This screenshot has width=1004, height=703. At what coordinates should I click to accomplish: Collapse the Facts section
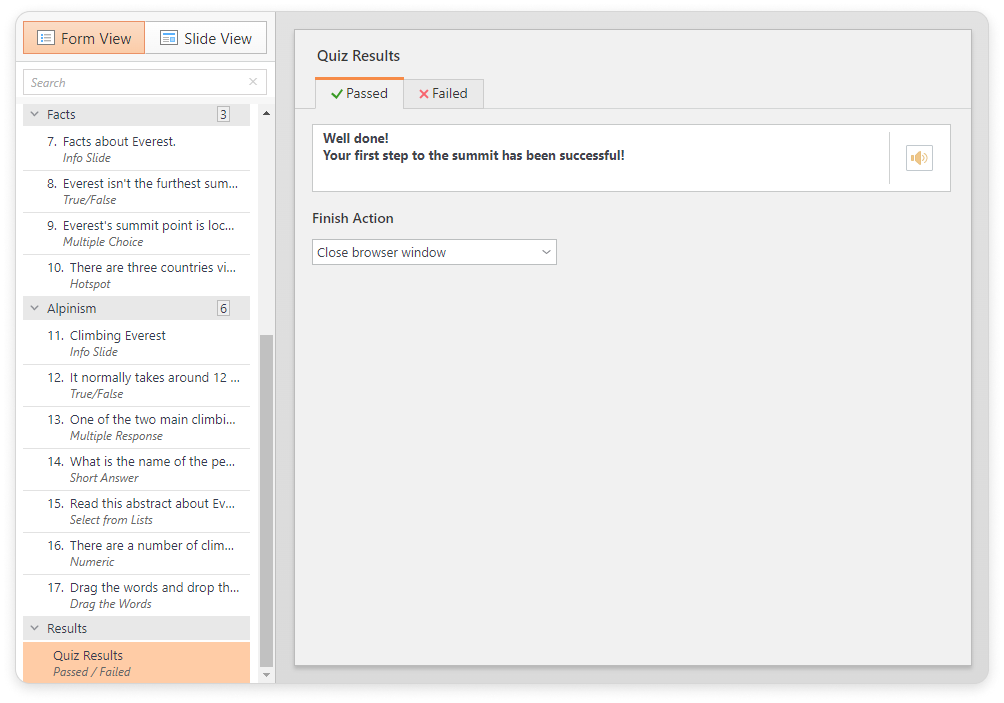(35, 115)
